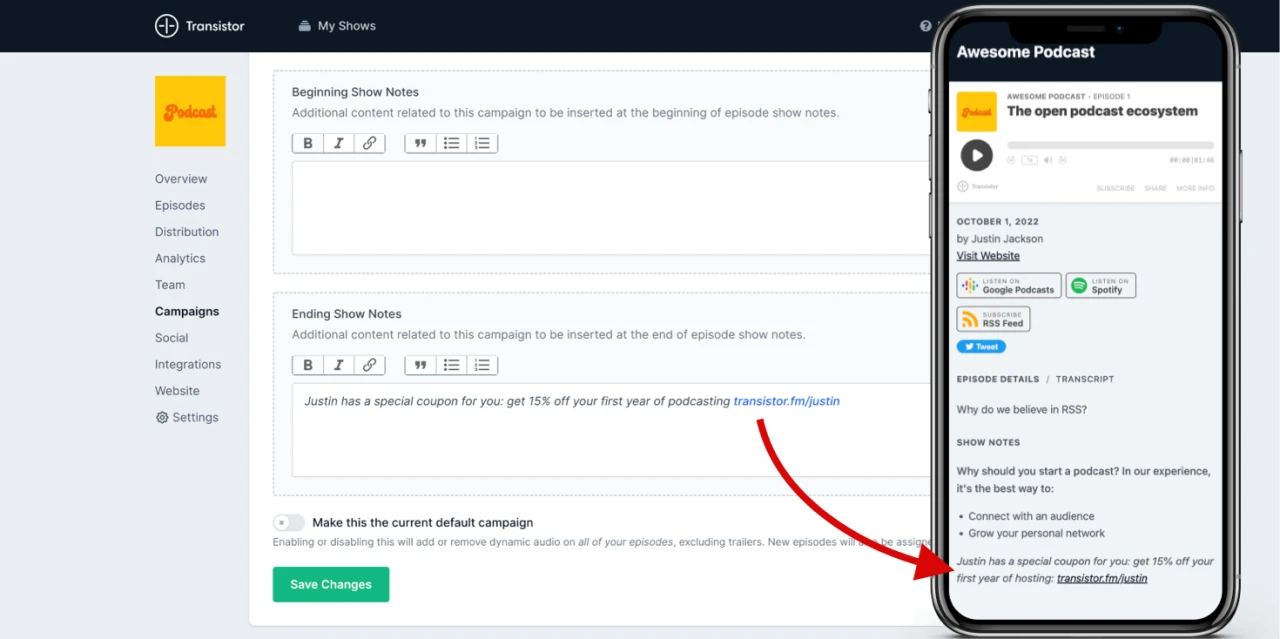Insert a link in Beginning Show Notes
This screenshot has height=639, width=1280.
(370, 143)
